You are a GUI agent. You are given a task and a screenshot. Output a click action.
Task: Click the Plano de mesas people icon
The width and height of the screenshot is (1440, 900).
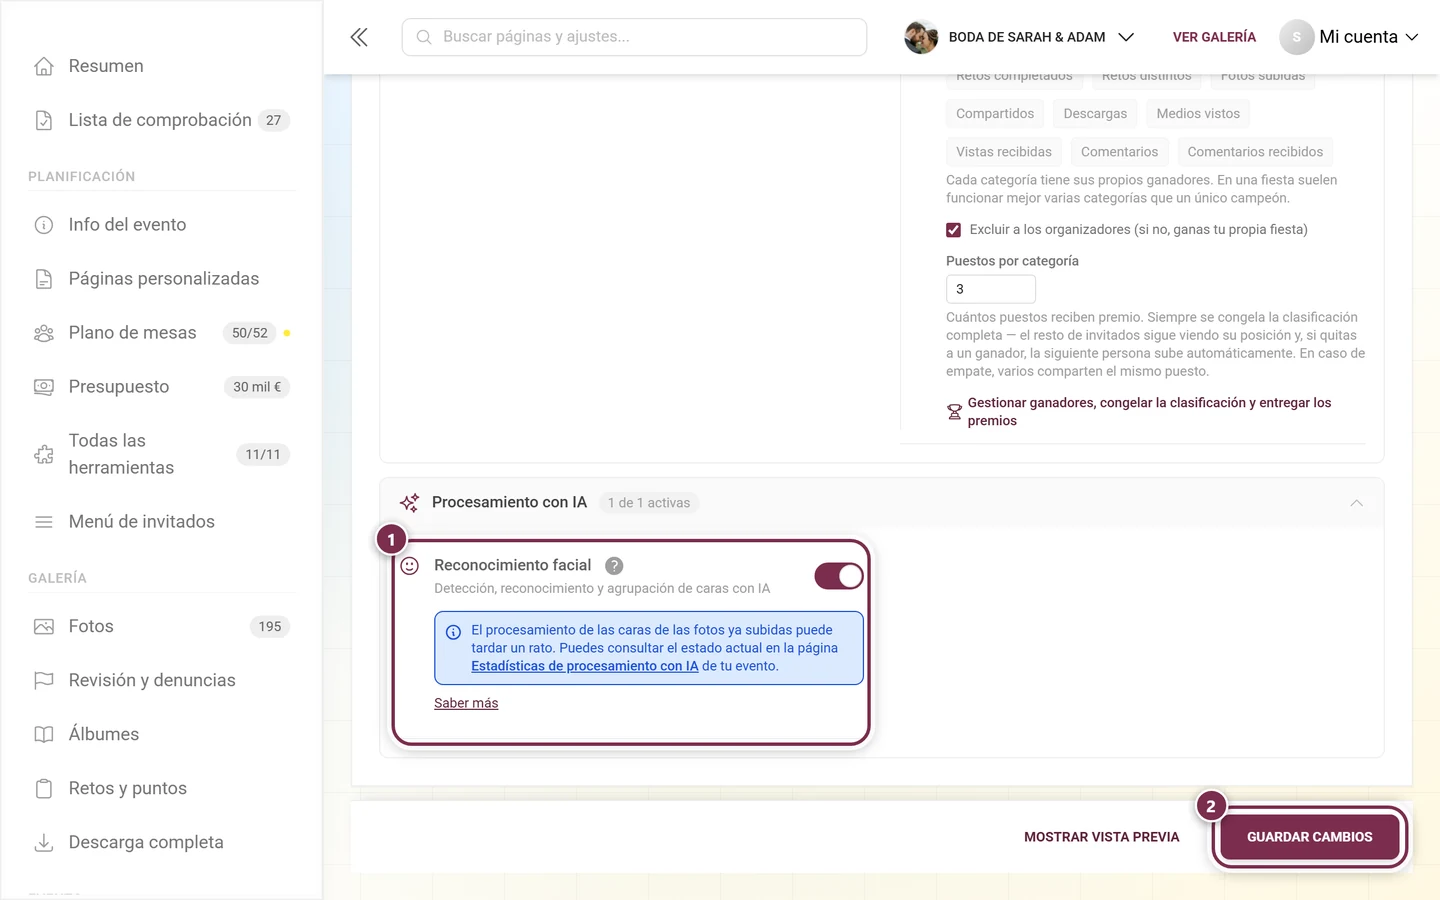(44, 333)
